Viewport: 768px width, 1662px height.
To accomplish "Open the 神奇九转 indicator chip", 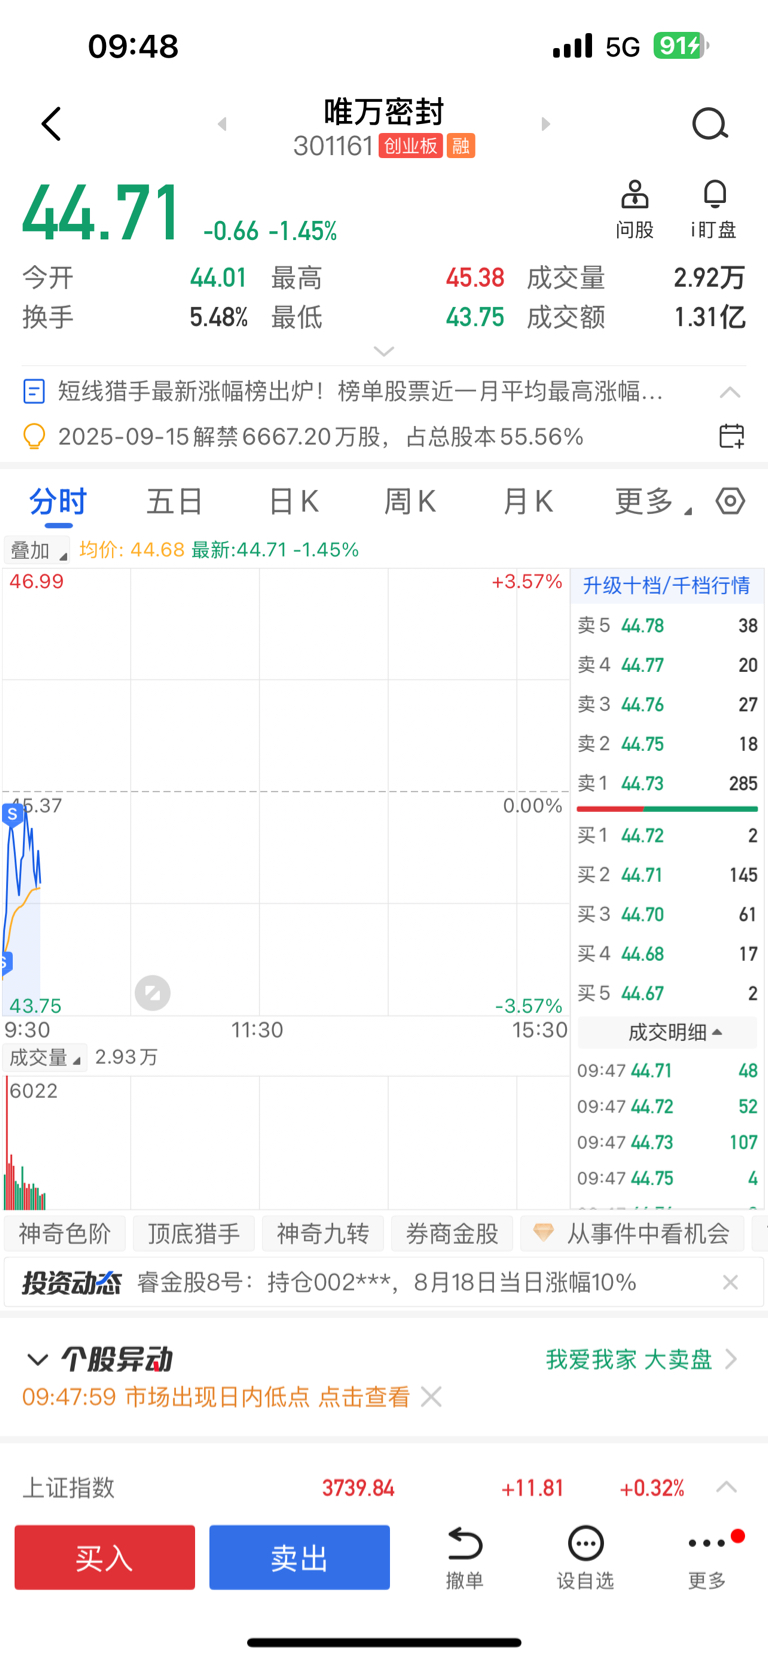I will point(323,1234).
